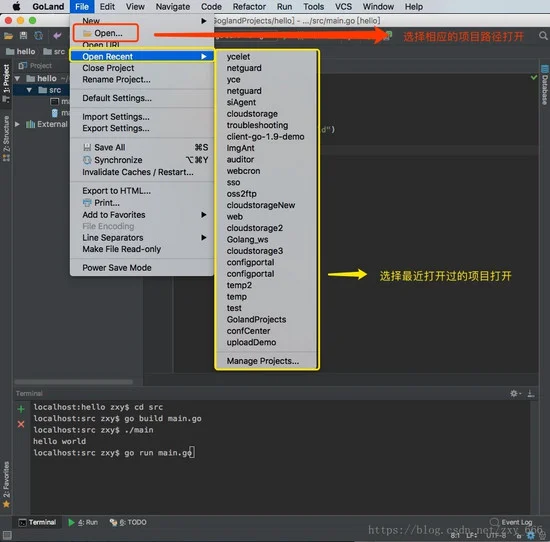Open the Navigate menu

point(173,6)
